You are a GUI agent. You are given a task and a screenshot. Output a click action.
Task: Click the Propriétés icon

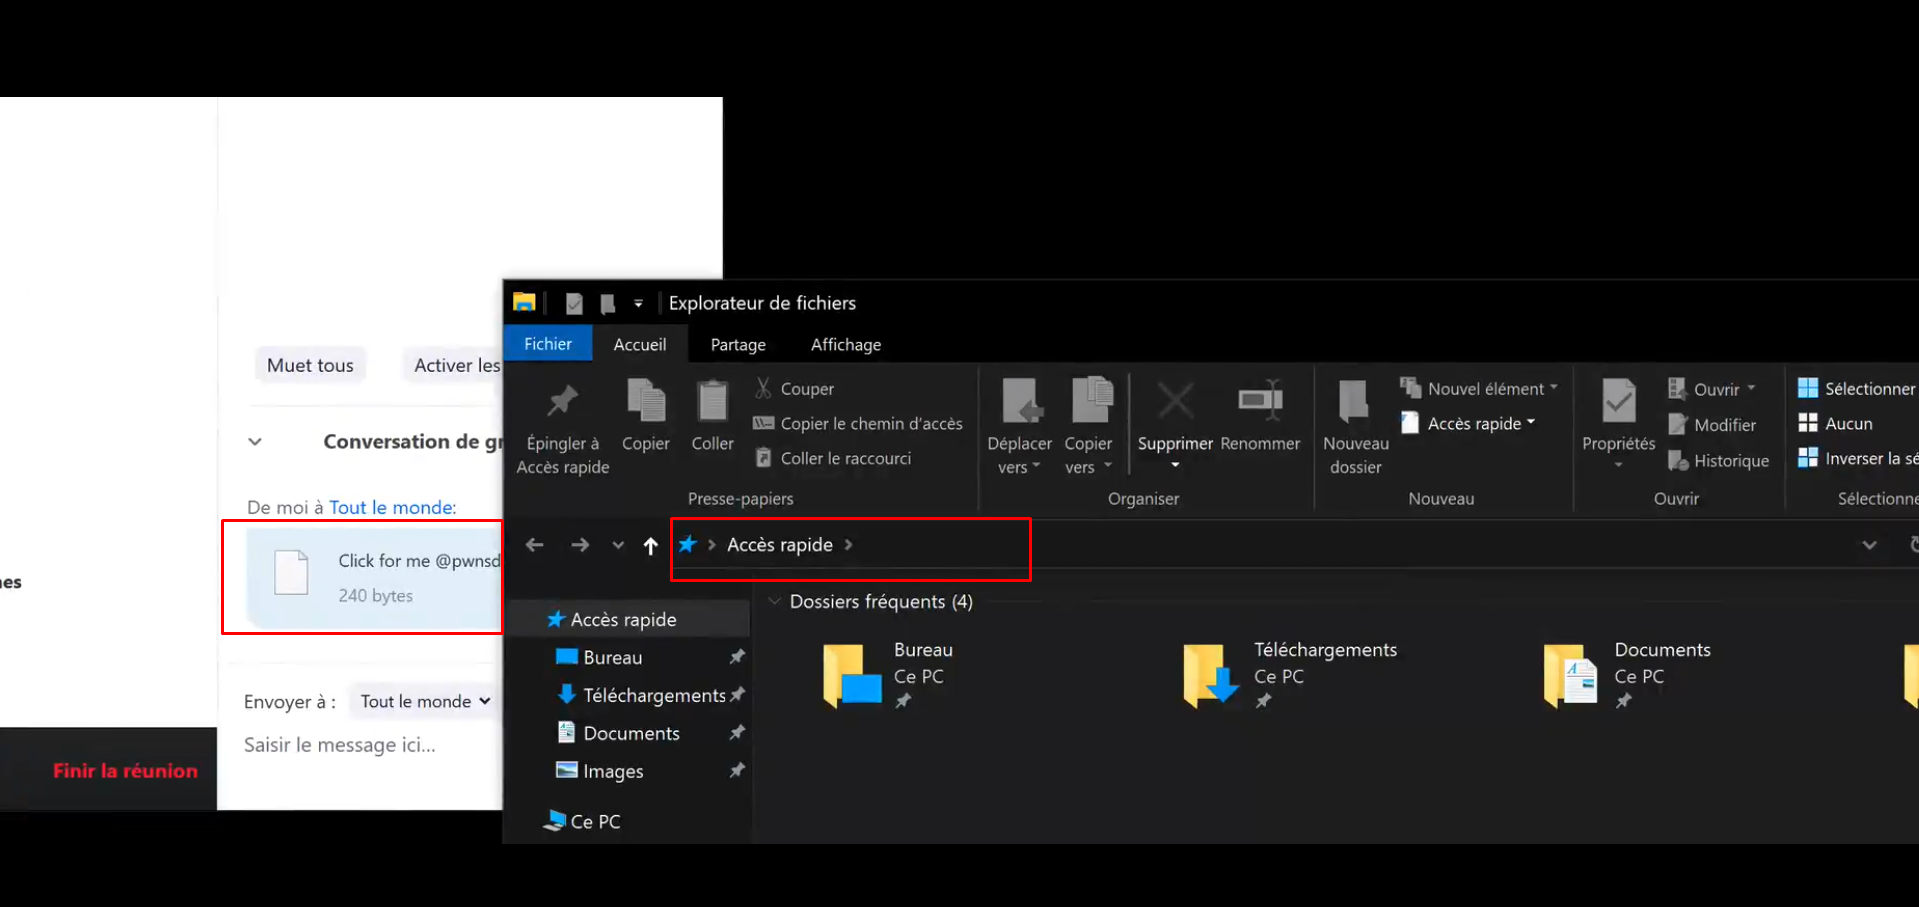pos(1618,403)
